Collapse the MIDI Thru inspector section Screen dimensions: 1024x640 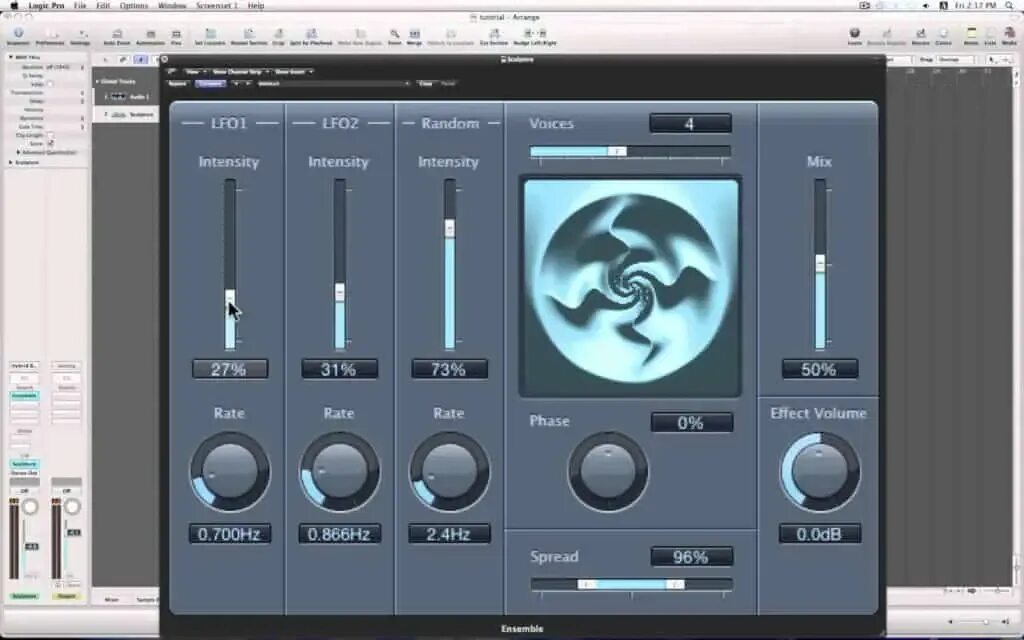(x=11, y=57)
